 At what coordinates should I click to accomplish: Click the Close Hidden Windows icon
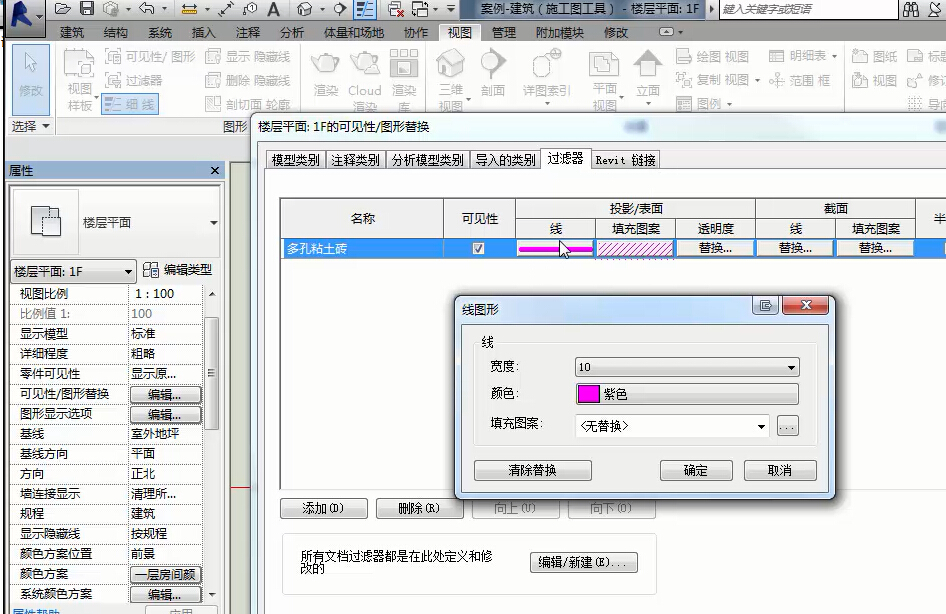[x=396, y=9]
